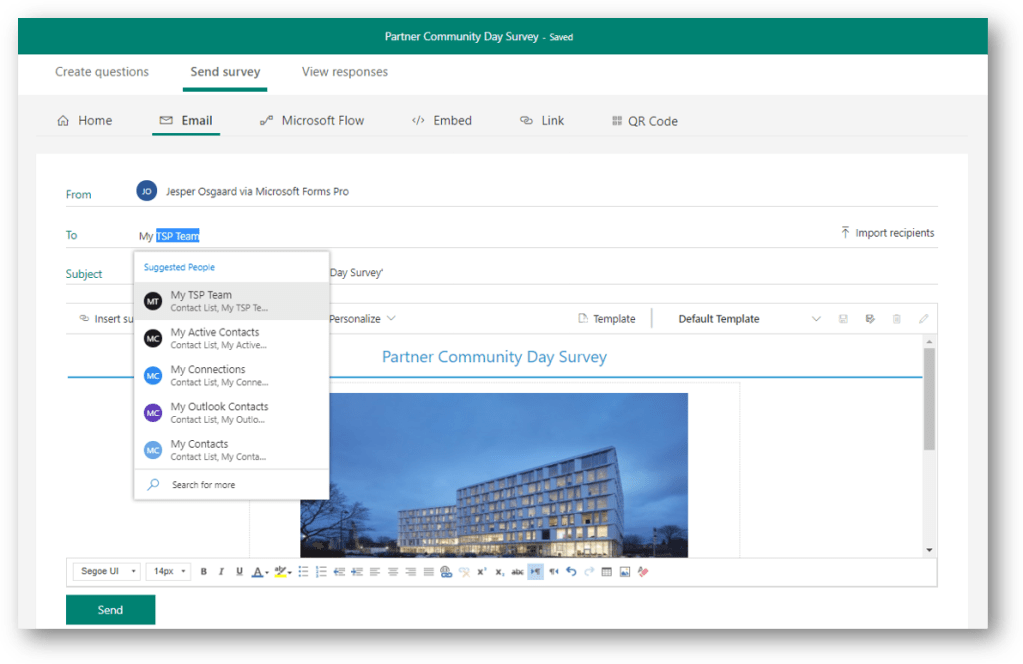Expand the Default Template dropdown
Viewport: 1023px width, 664px height.
[x=816, y=319]
